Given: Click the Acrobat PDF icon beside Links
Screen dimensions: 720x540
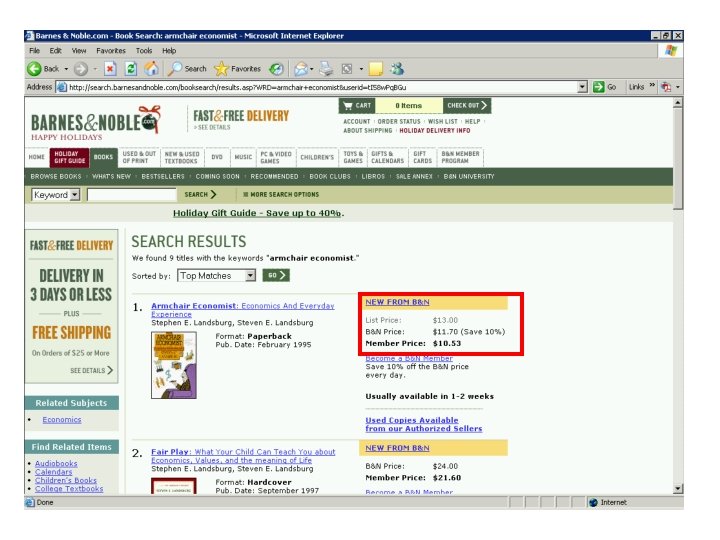Looking at the screenshot, I should click(x=666, y=87).
